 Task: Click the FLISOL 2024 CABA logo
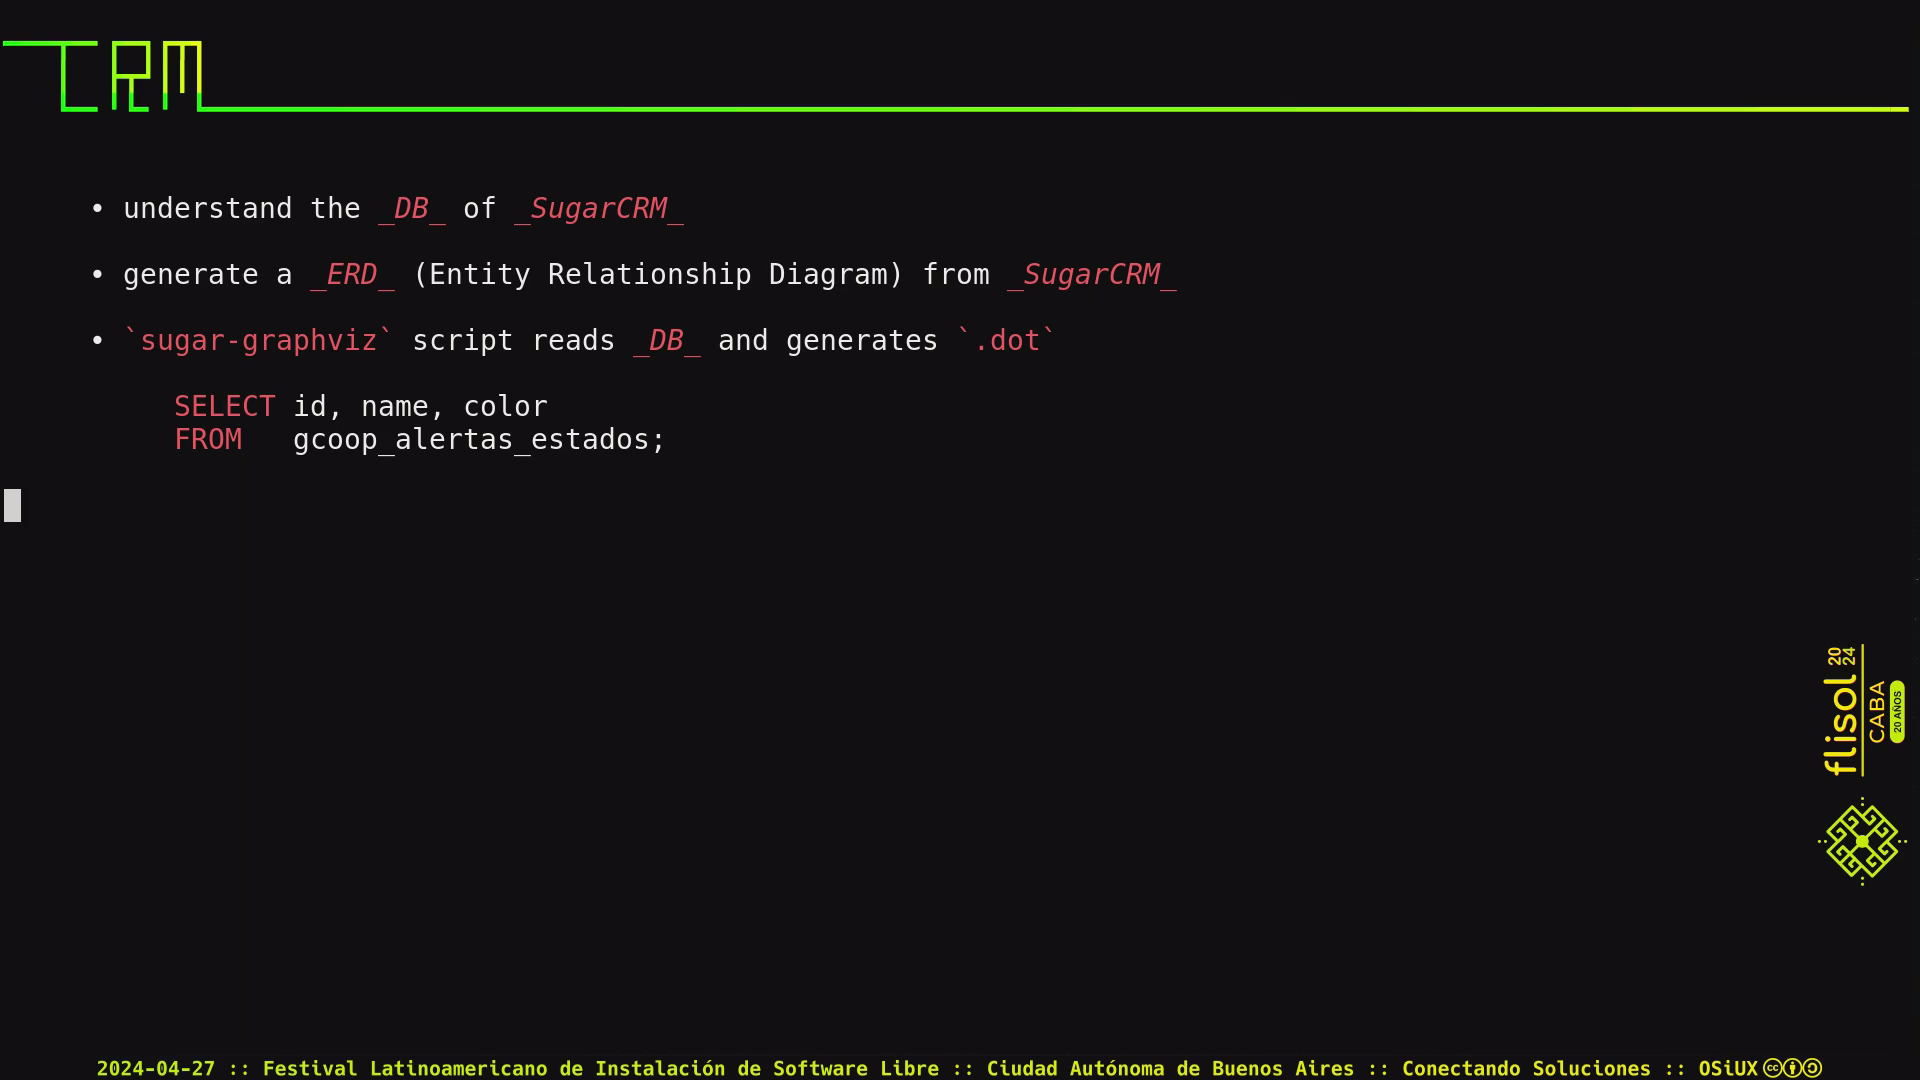(1863, 710)
